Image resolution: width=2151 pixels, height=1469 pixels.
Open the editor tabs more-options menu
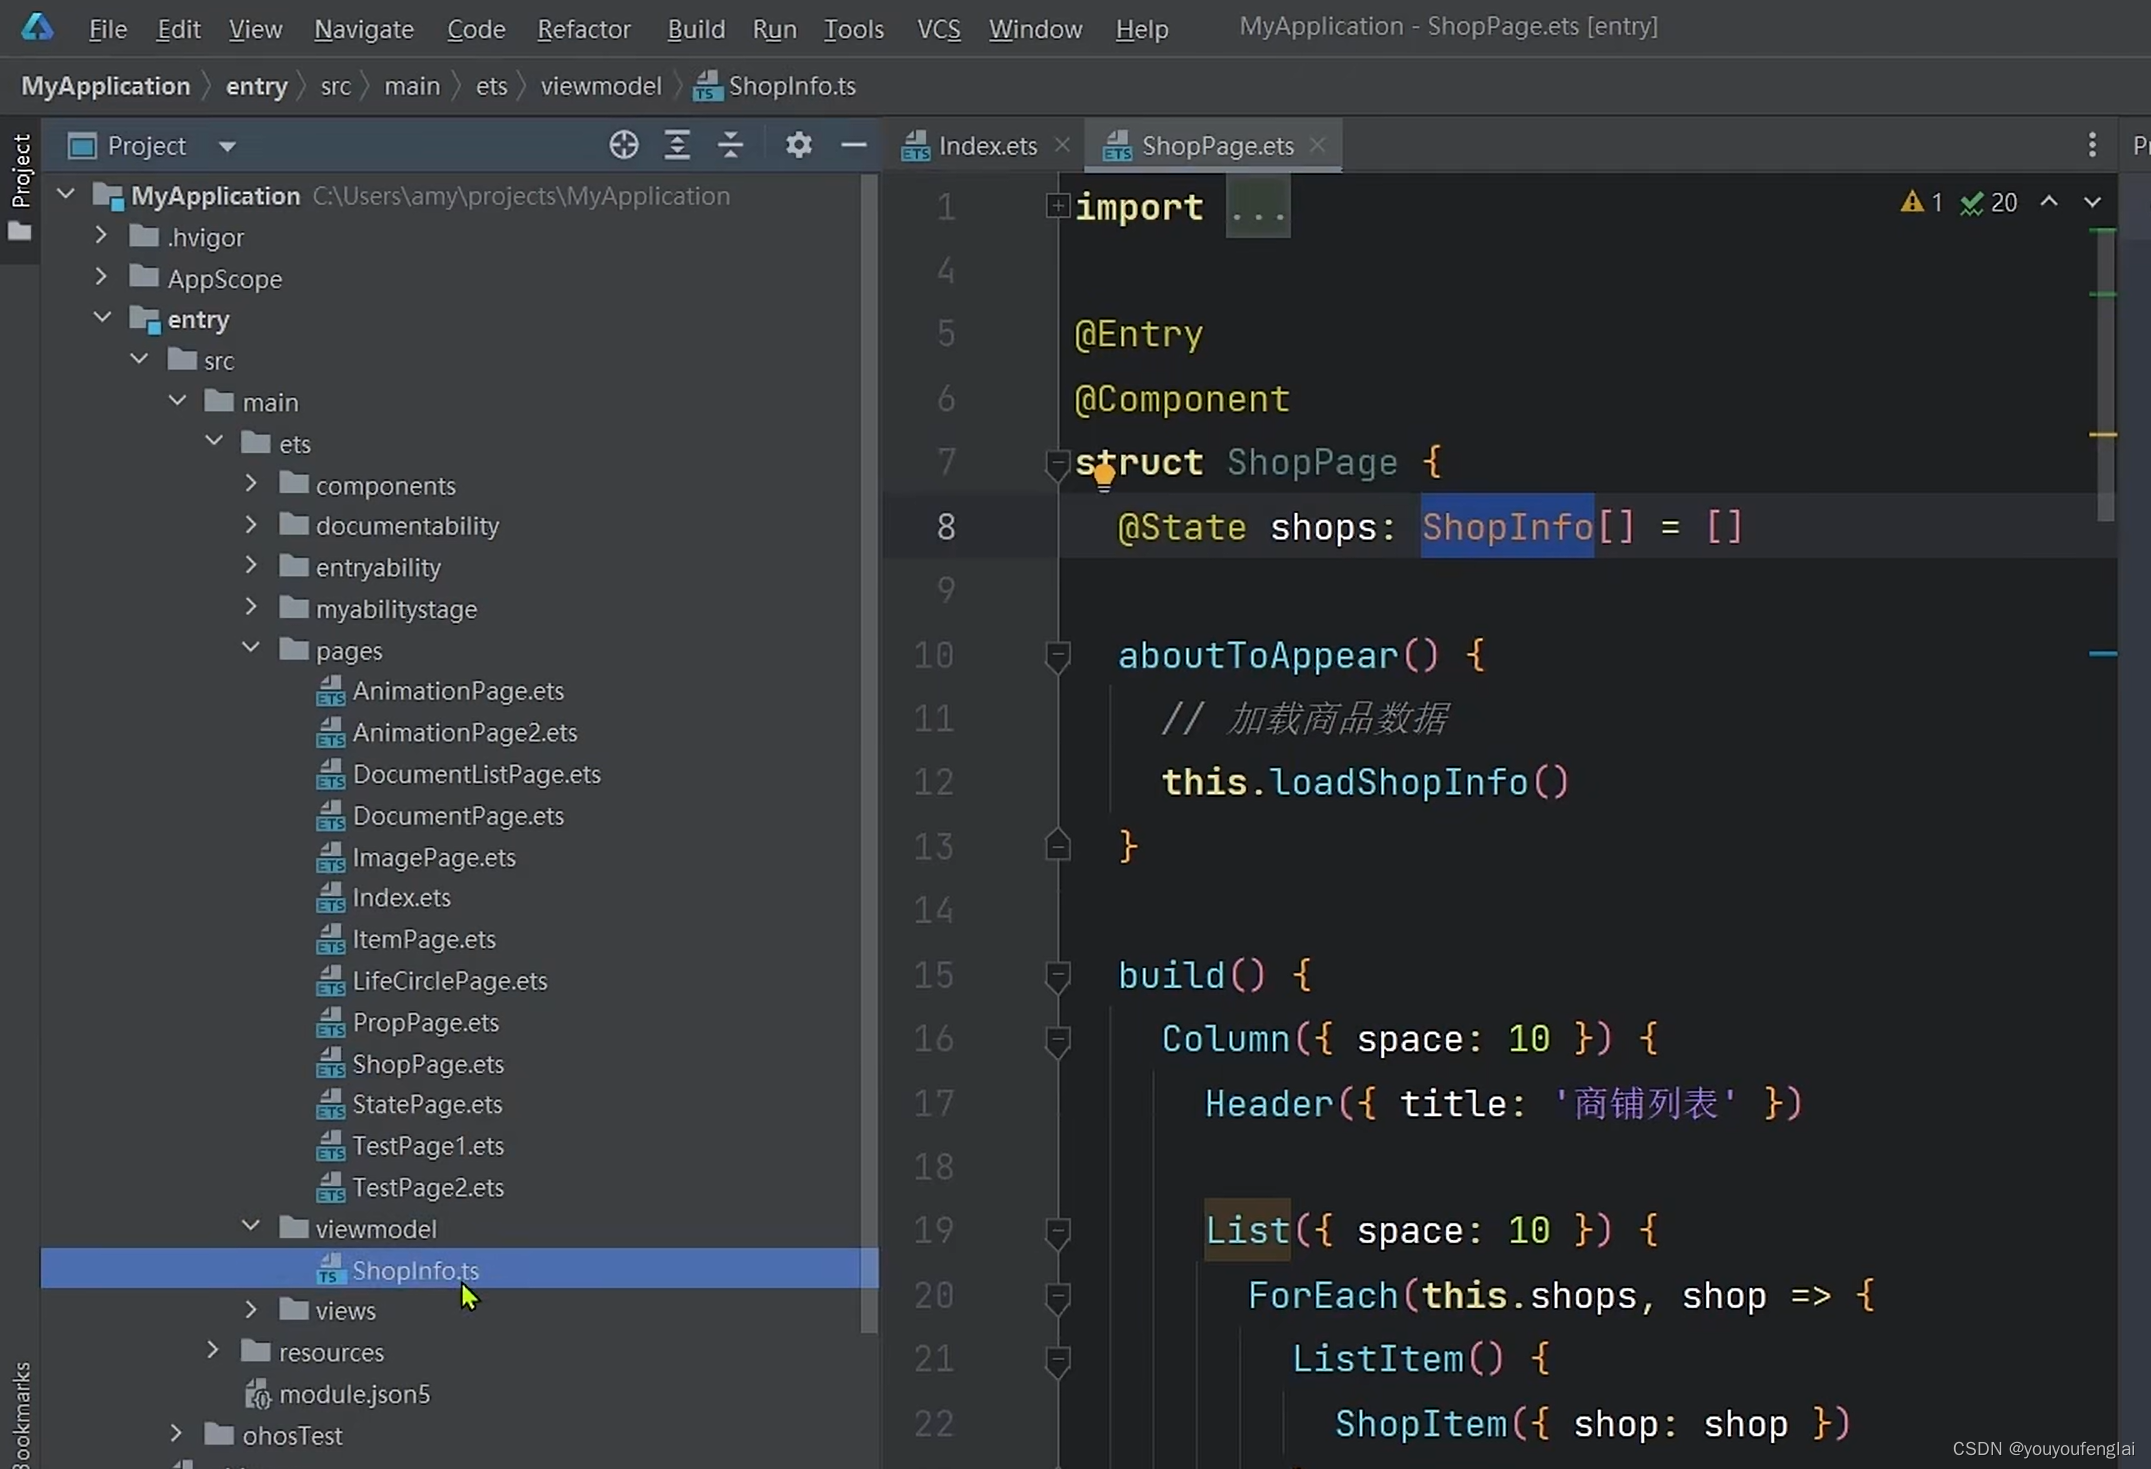[x=2092, y=146]
